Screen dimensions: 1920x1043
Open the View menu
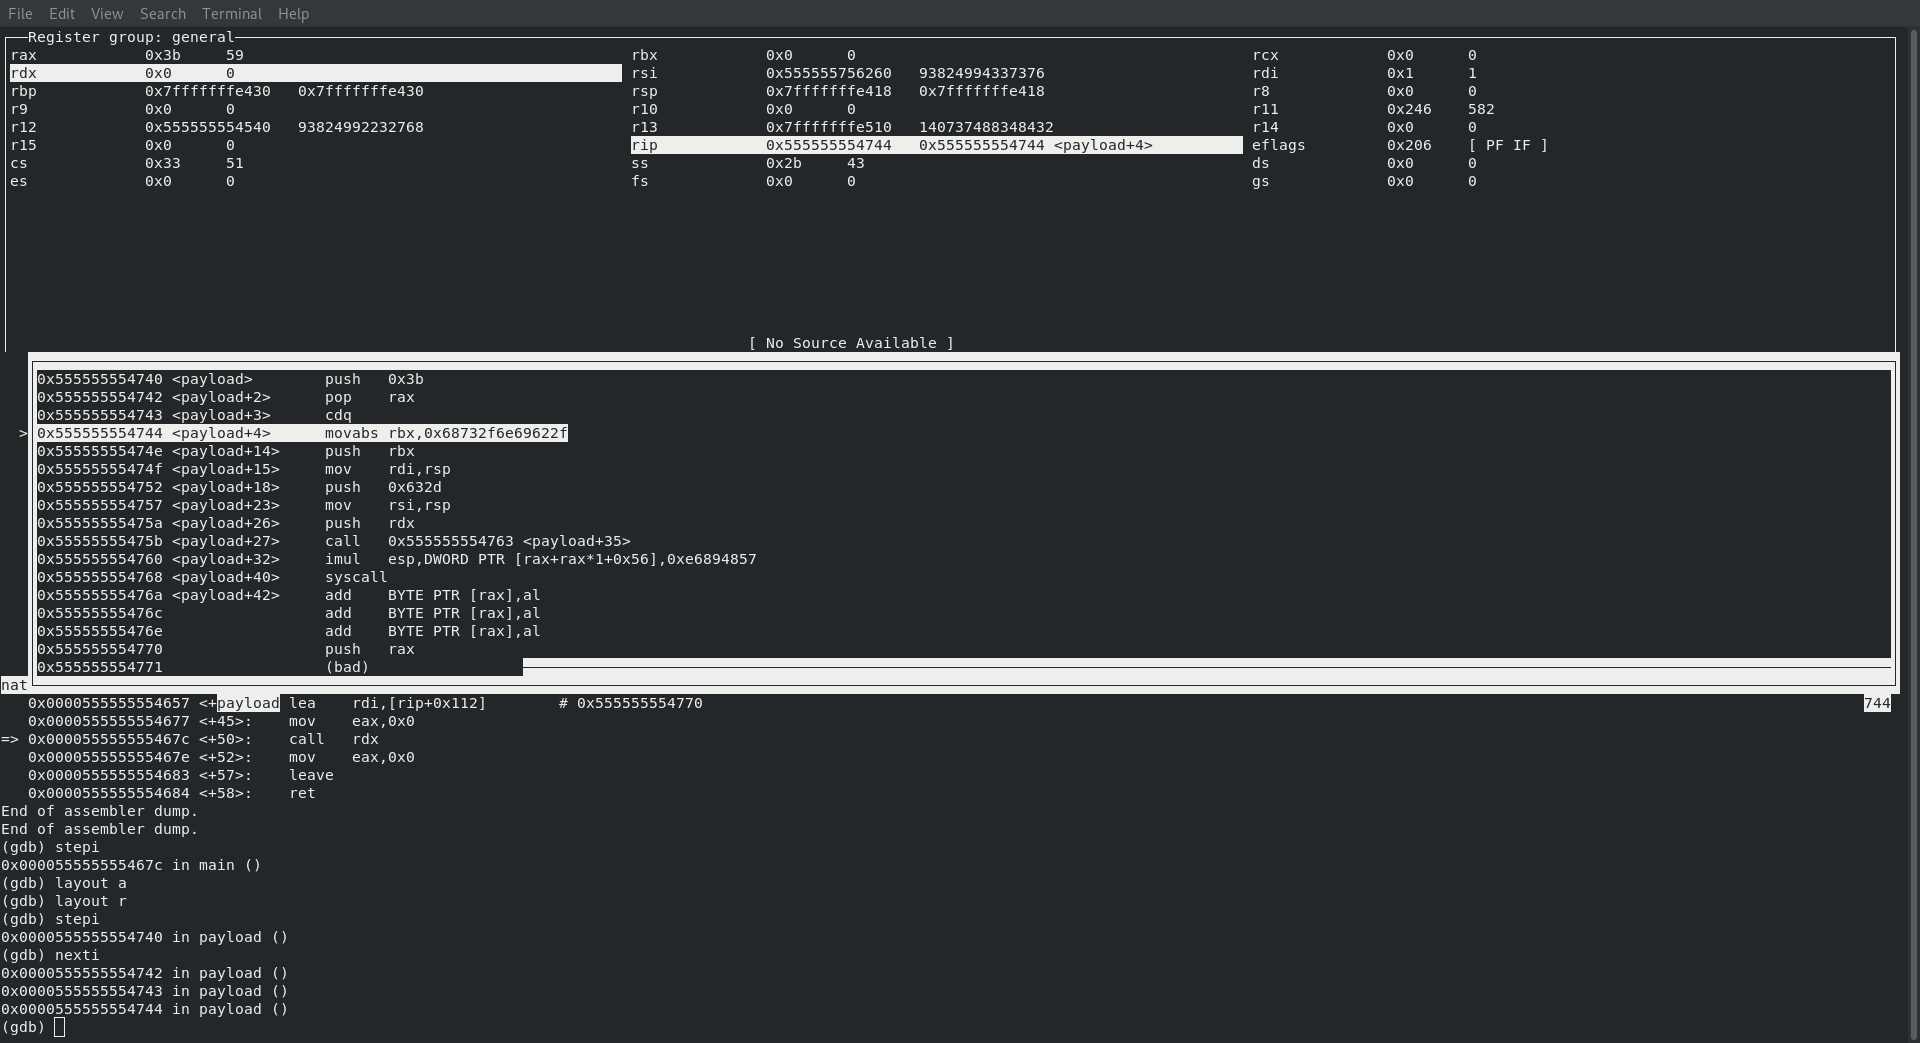[107, 14]
